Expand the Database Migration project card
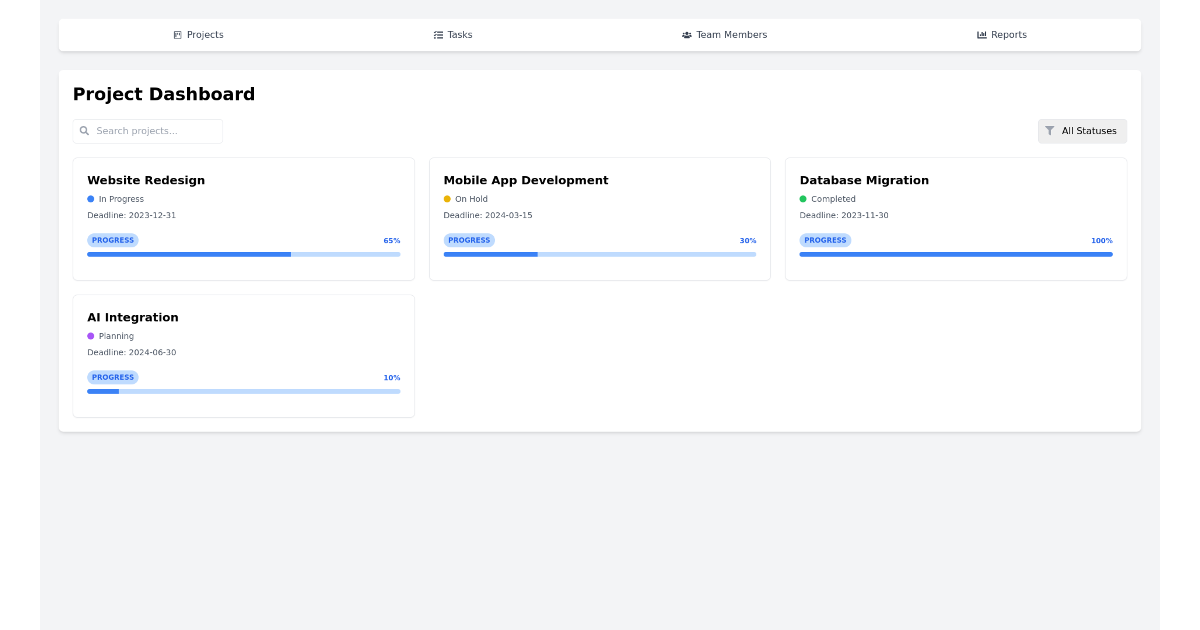Image resolution: width=1200 pixels, height=630 pixels. [956, 218]
